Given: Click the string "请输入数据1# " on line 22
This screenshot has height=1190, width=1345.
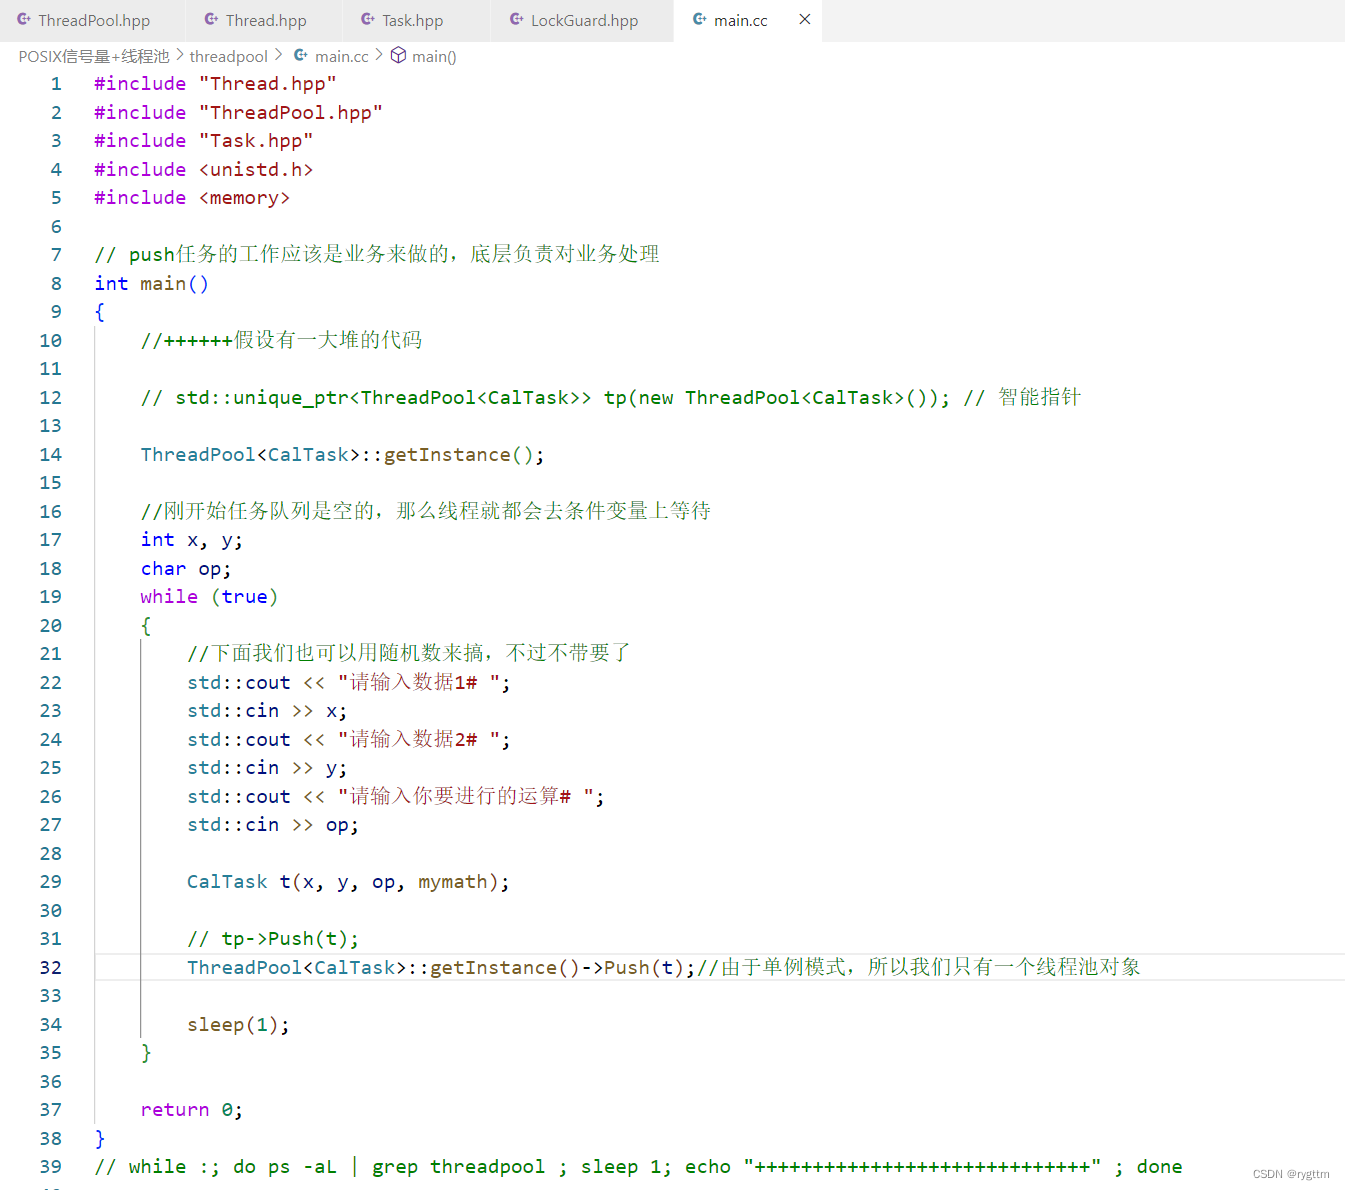Looking at the screenshot, I should tap(418, 683).
